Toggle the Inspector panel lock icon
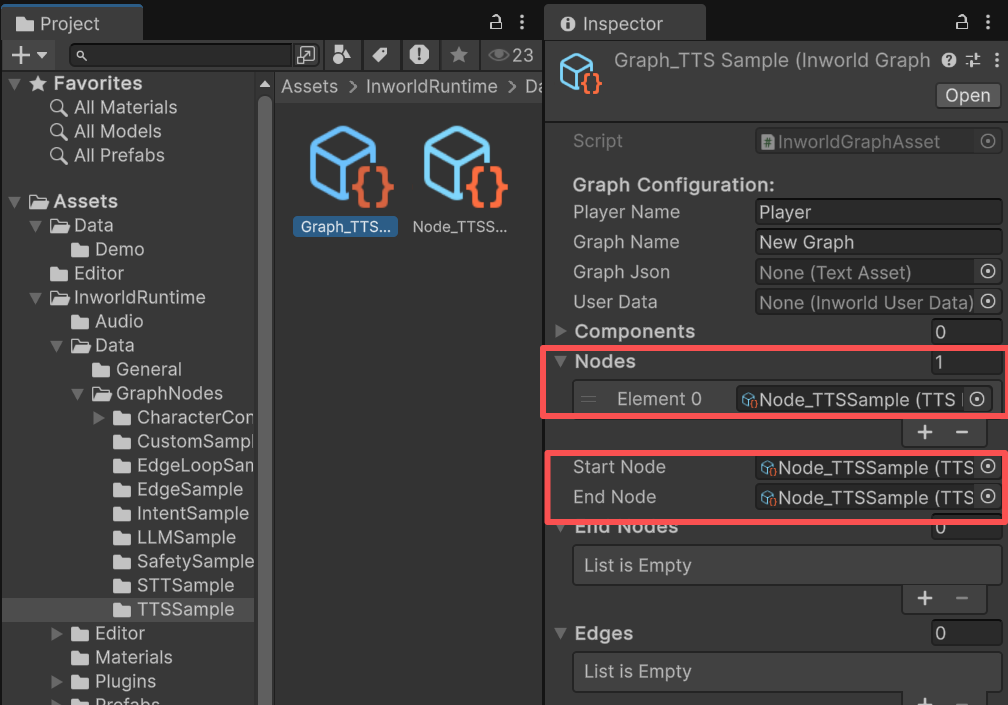Screen dimensions: 1008x705 coord(961,22)
